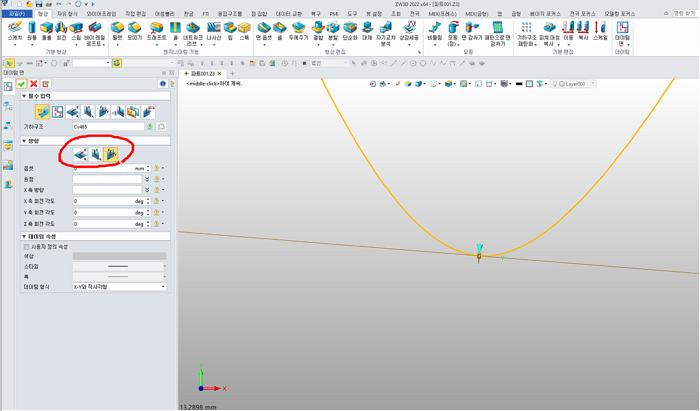
Task: Collapse the 방향 section
Action: [24, 141]
